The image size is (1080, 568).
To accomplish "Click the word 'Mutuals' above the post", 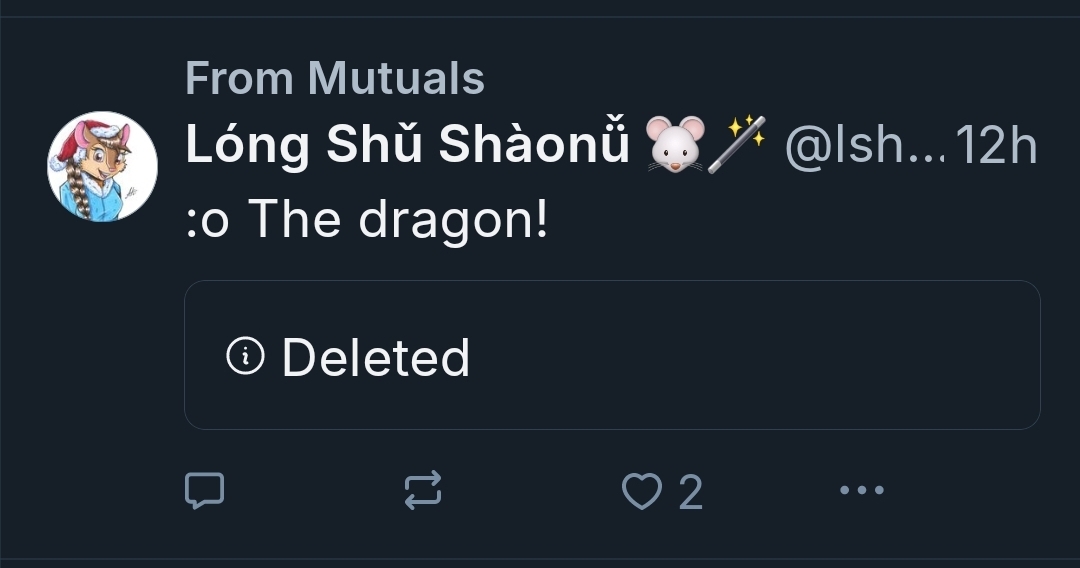I will [x=396, y=78].
